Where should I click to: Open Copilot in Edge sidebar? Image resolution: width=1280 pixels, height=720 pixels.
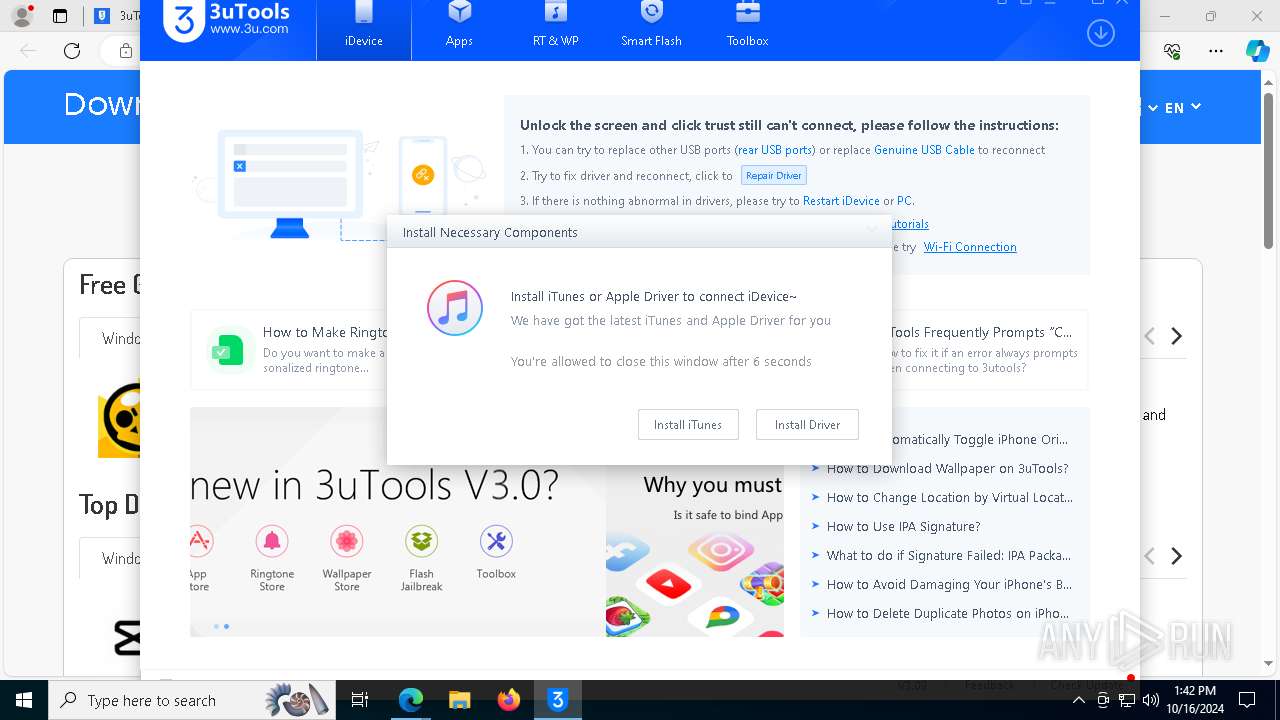coord(1257,51)
